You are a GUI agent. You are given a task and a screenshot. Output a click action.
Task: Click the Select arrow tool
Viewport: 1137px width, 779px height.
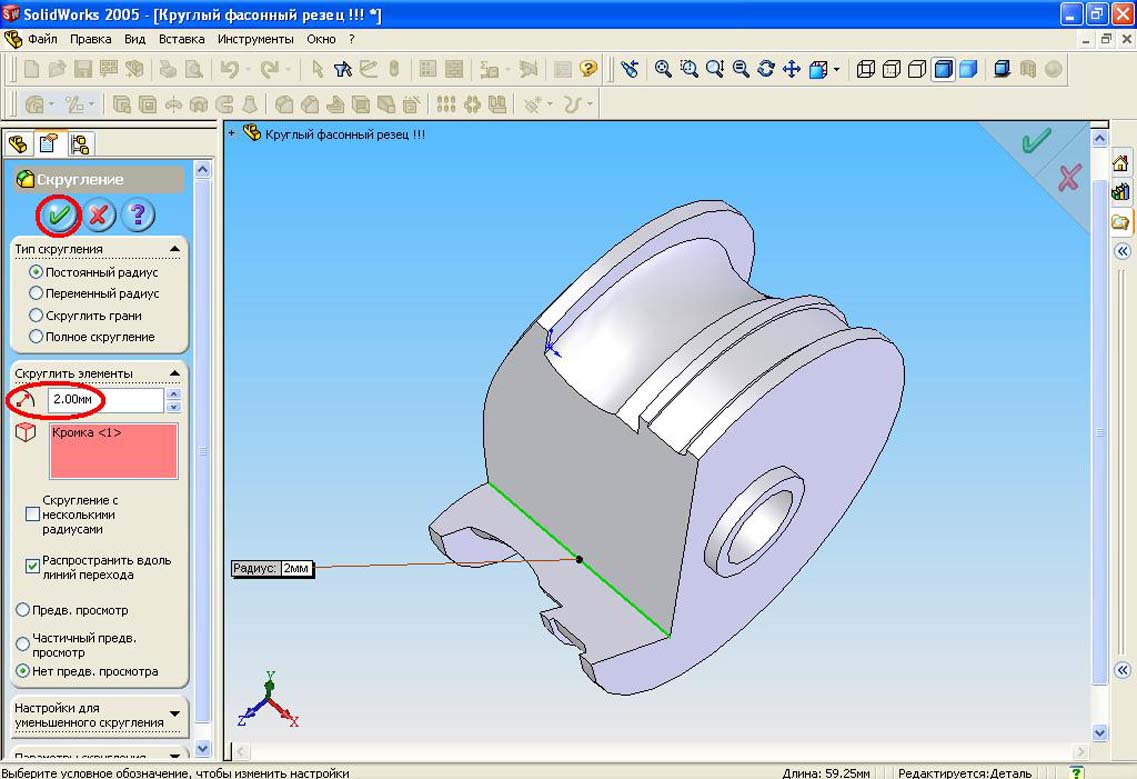coord(317,69)
